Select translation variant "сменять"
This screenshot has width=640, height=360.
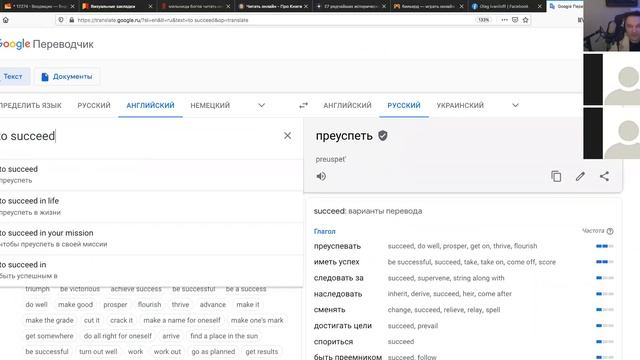click(329, 310)
